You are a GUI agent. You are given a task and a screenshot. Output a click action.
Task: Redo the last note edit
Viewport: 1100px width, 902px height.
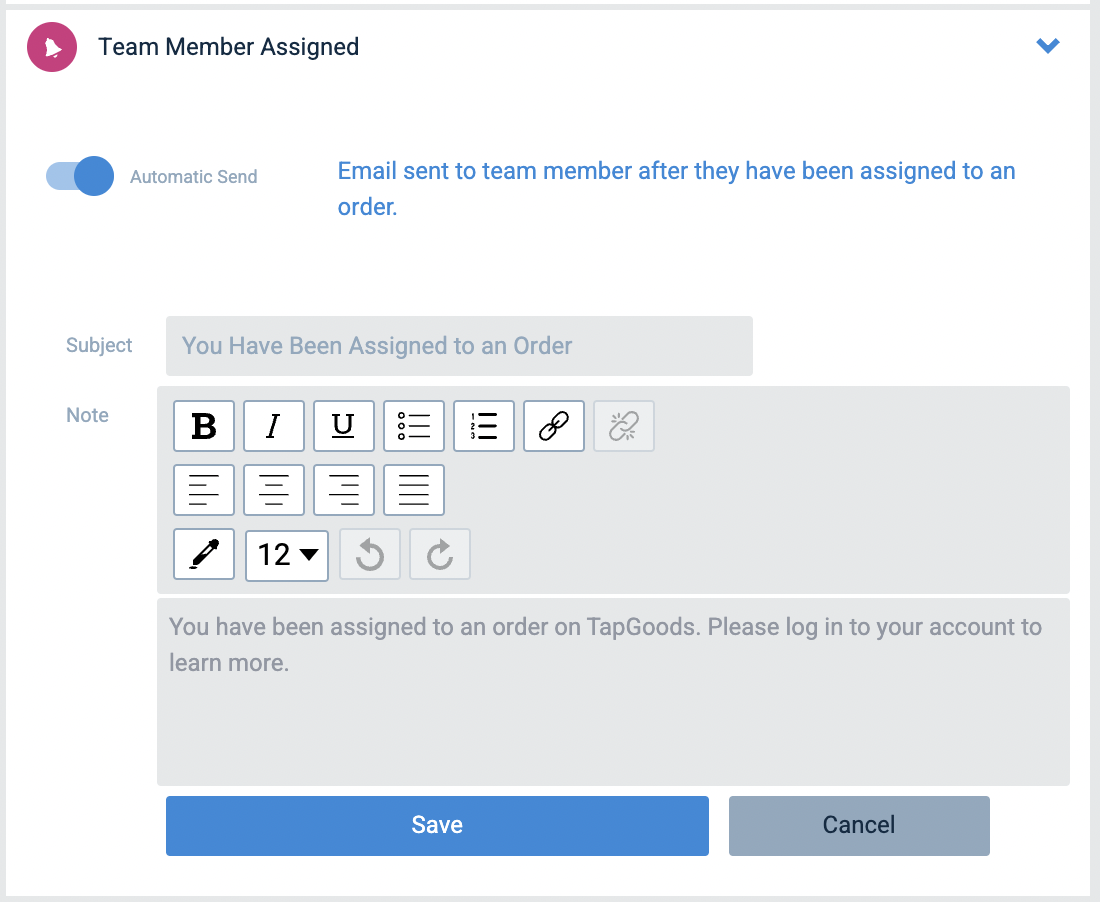(440, 554)
